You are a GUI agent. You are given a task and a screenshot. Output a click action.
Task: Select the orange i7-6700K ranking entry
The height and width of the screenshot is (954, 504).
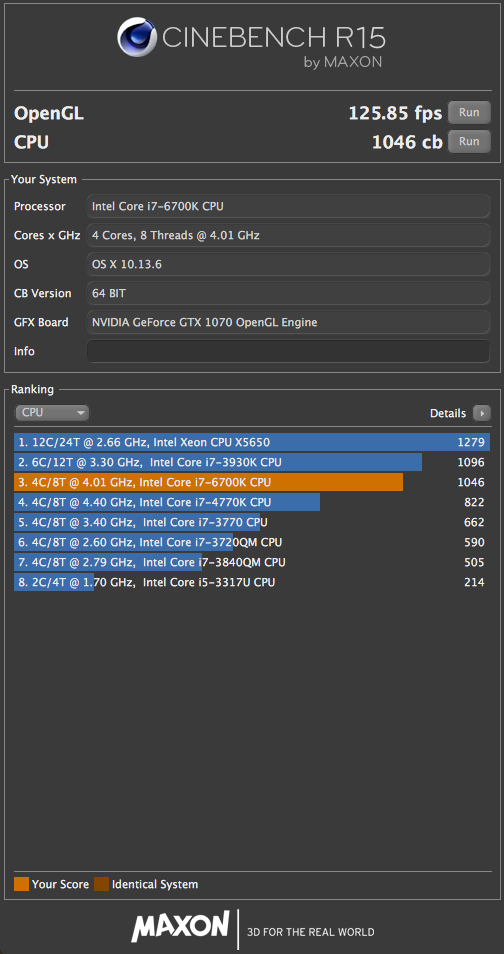pos(251,482)
